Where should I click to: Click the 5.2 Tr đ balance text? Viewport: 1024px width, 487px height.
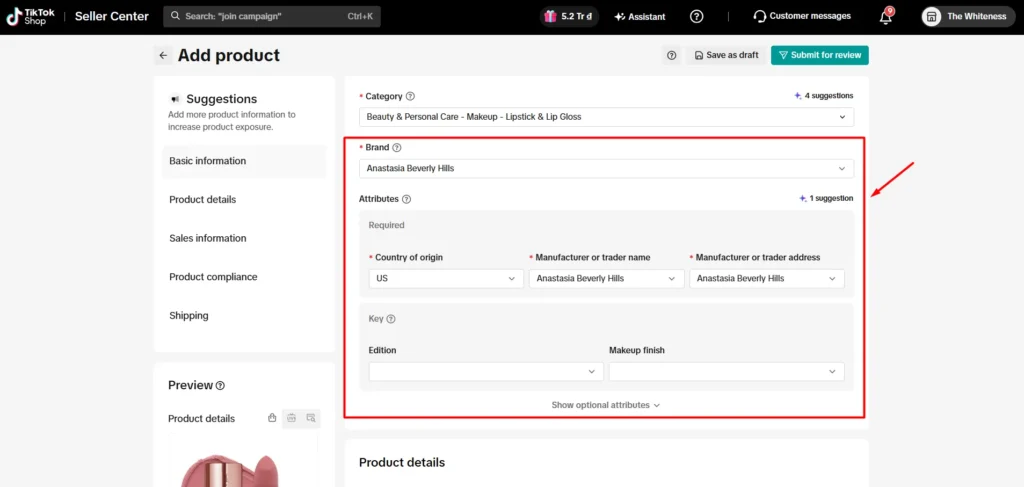577,16
